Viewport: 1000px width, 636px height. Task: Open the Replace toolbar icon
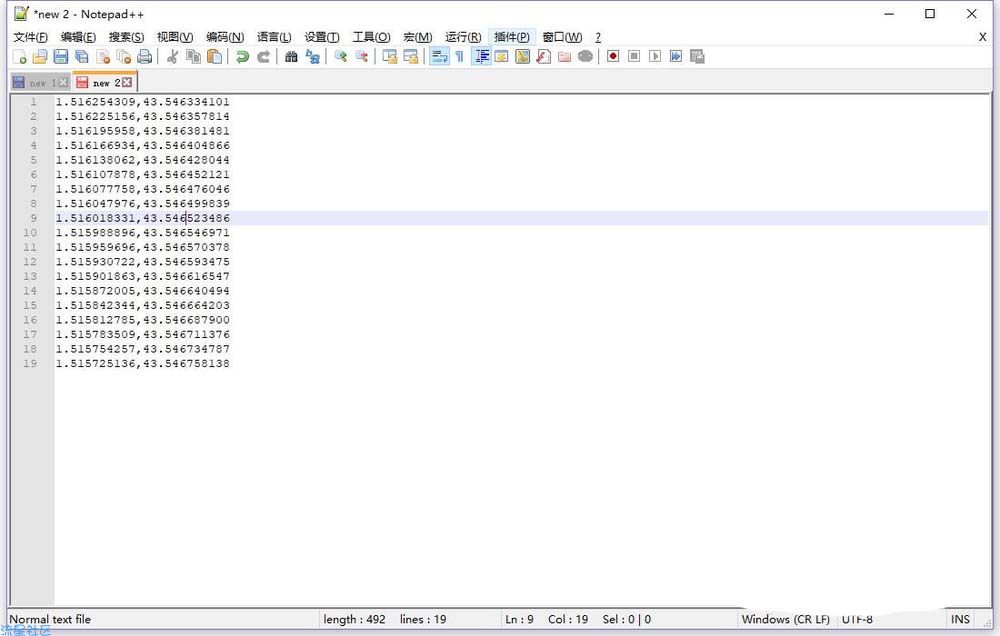312,57
